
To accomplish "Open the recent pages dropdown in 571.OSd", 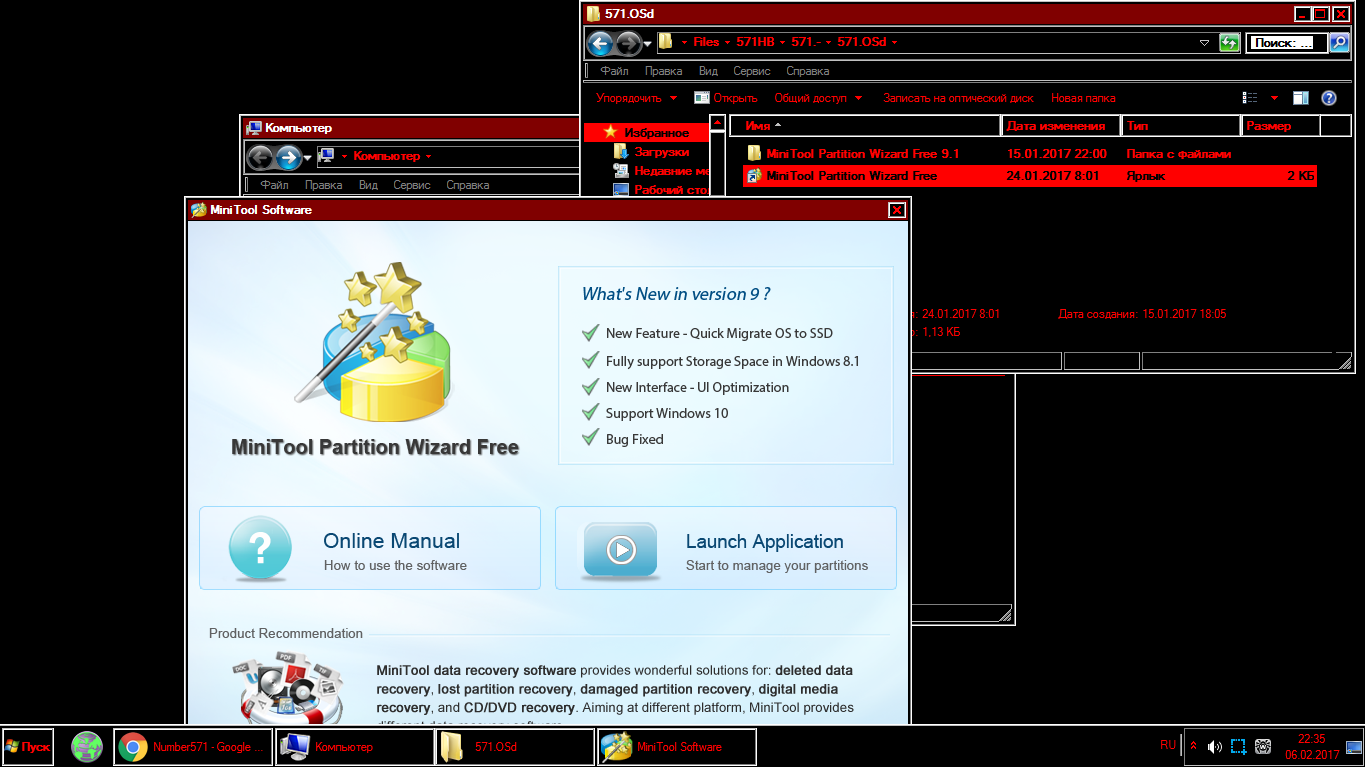I will click(648, 43).
